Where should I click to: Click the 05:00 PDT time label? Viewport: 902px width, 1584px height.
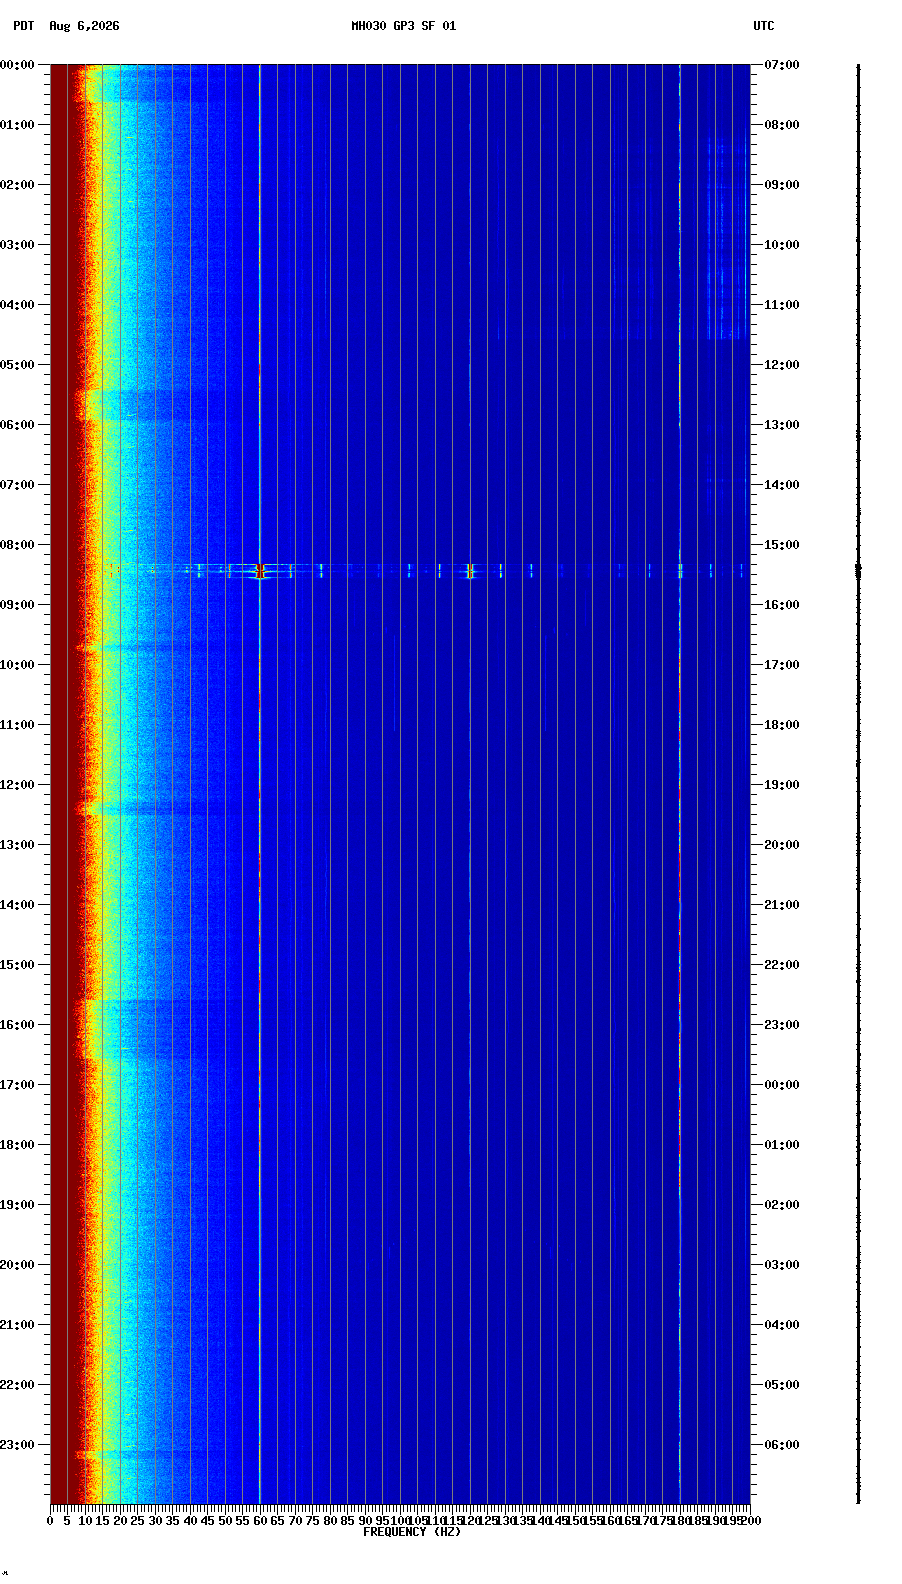(17, 365)
